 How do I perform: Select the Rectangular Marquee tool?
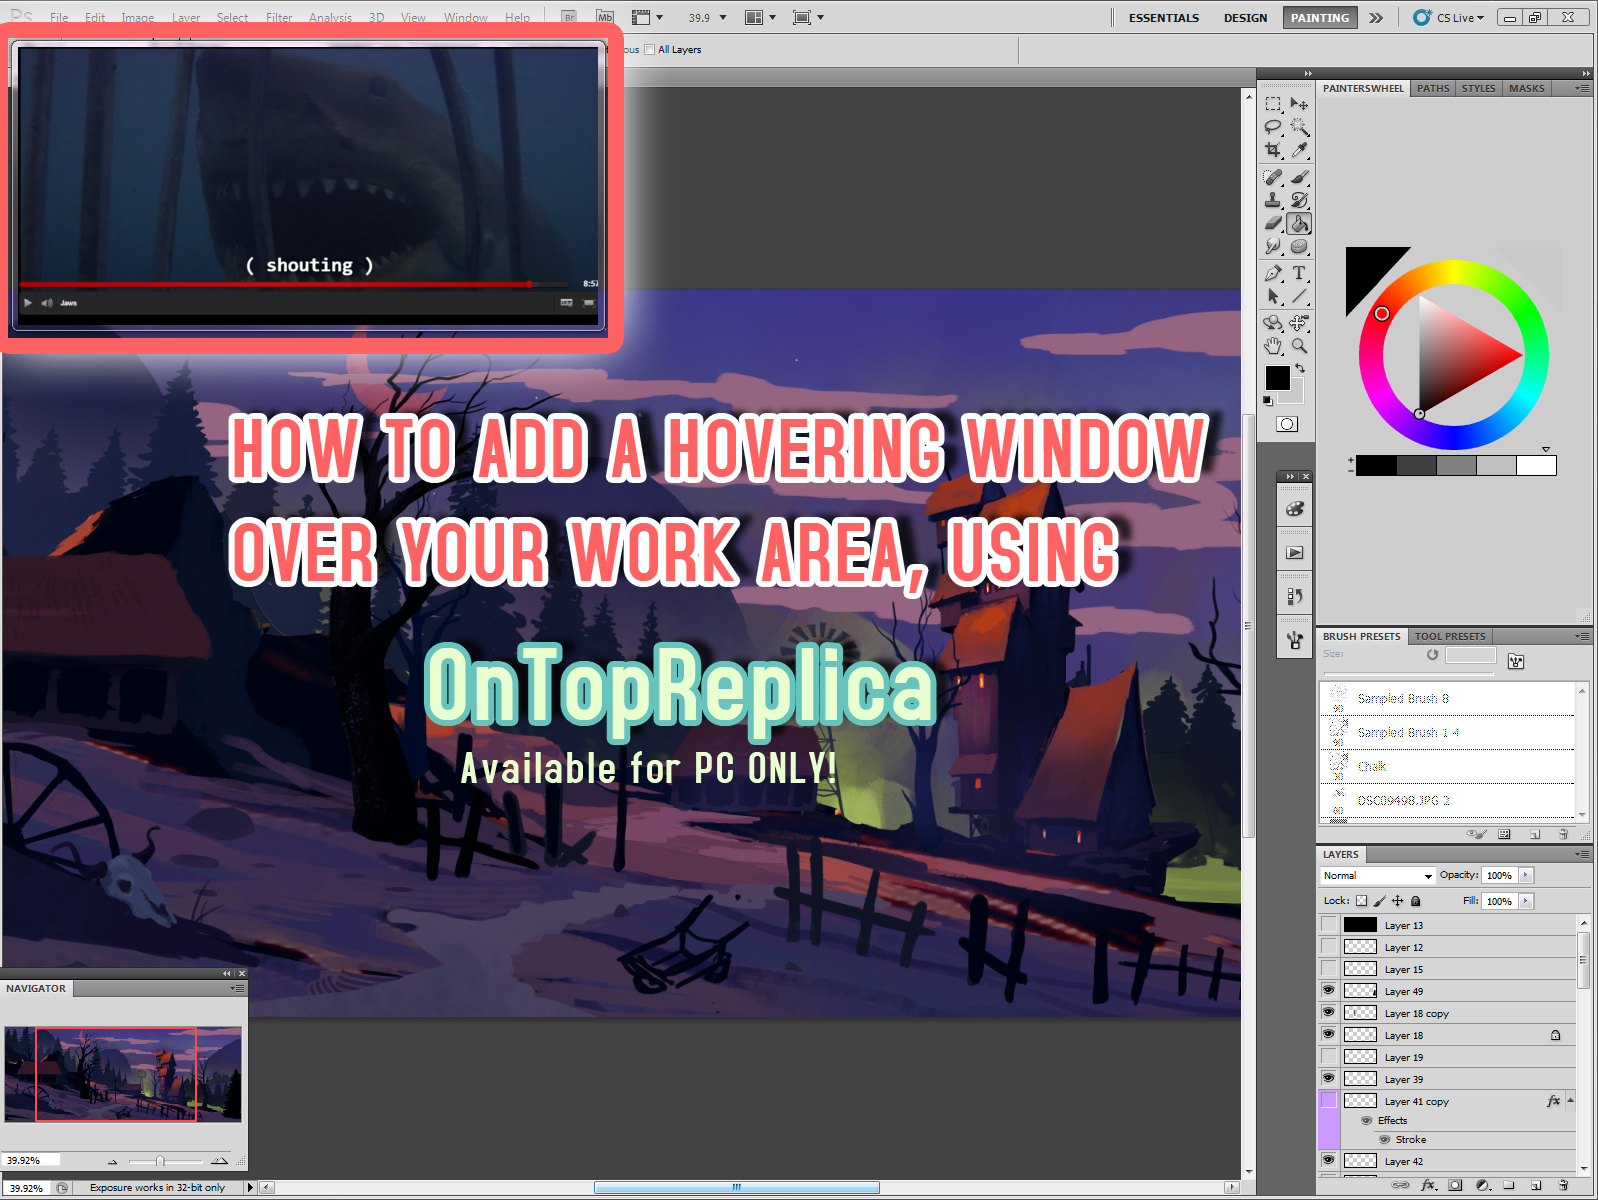(x=1273, y=104)
